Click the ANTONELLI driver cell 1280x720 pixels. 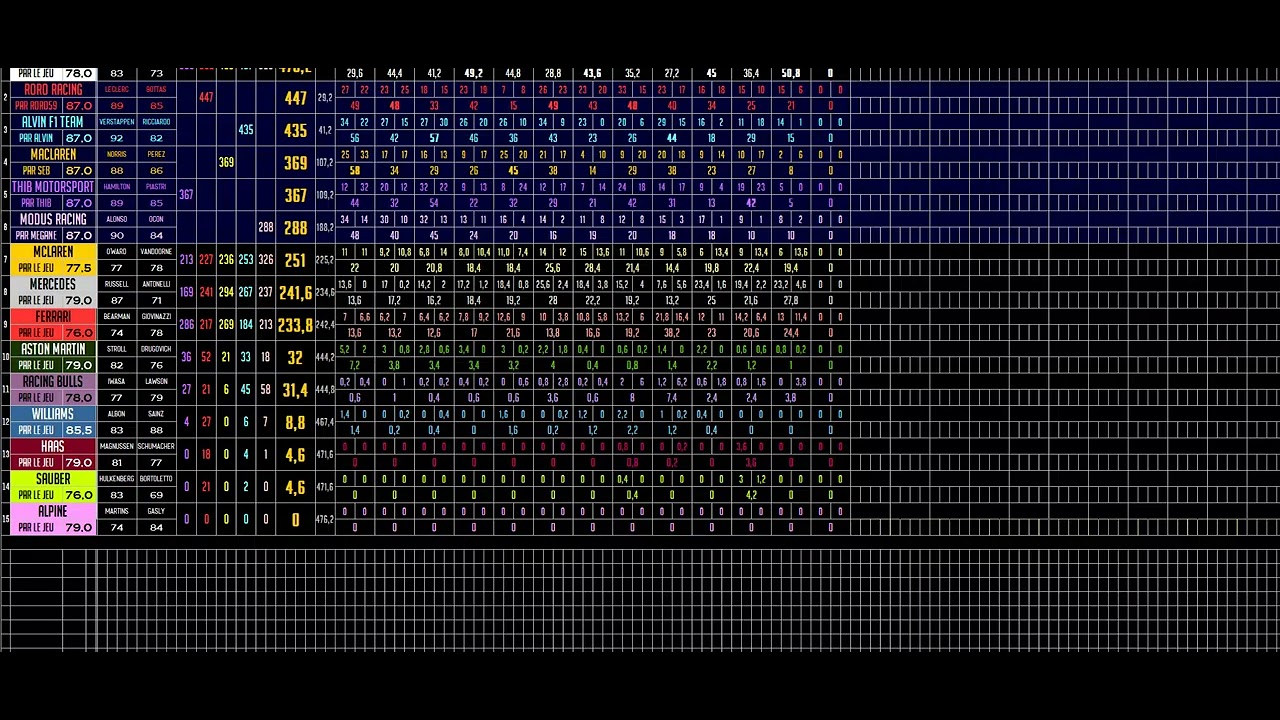point(156,284)
